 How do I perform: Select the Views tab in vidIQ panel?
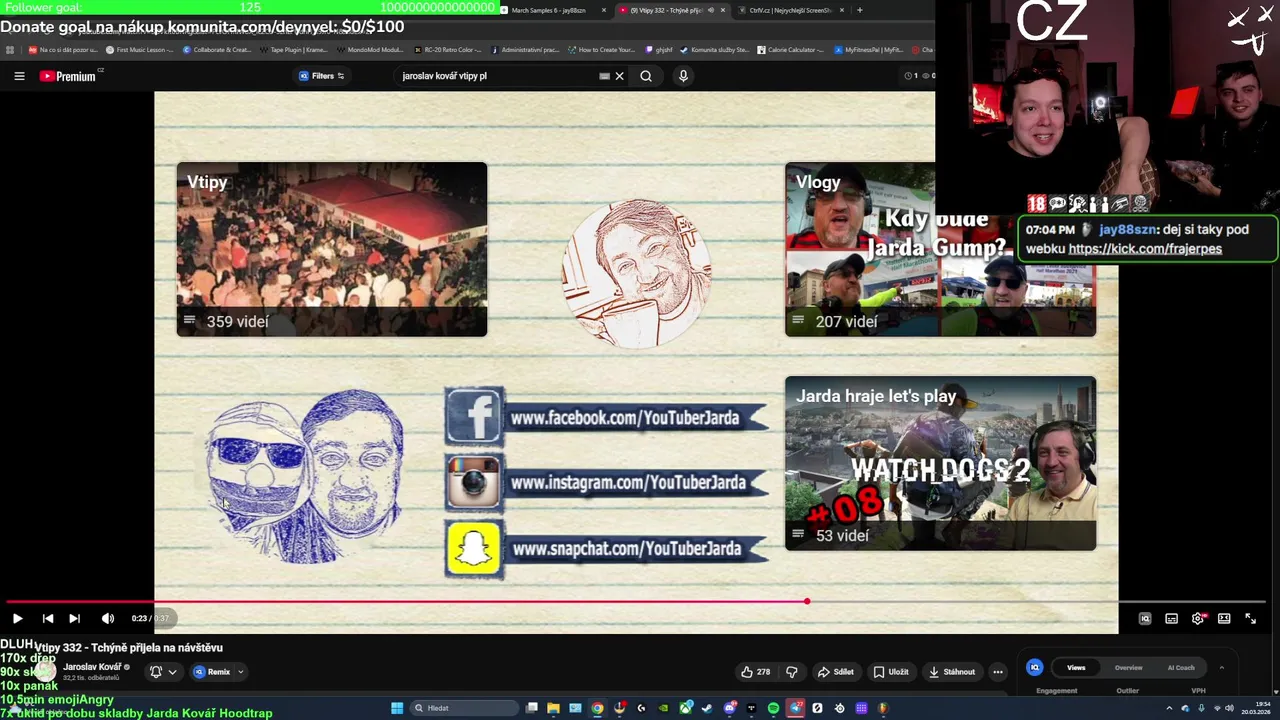[x=1076, y=667]
